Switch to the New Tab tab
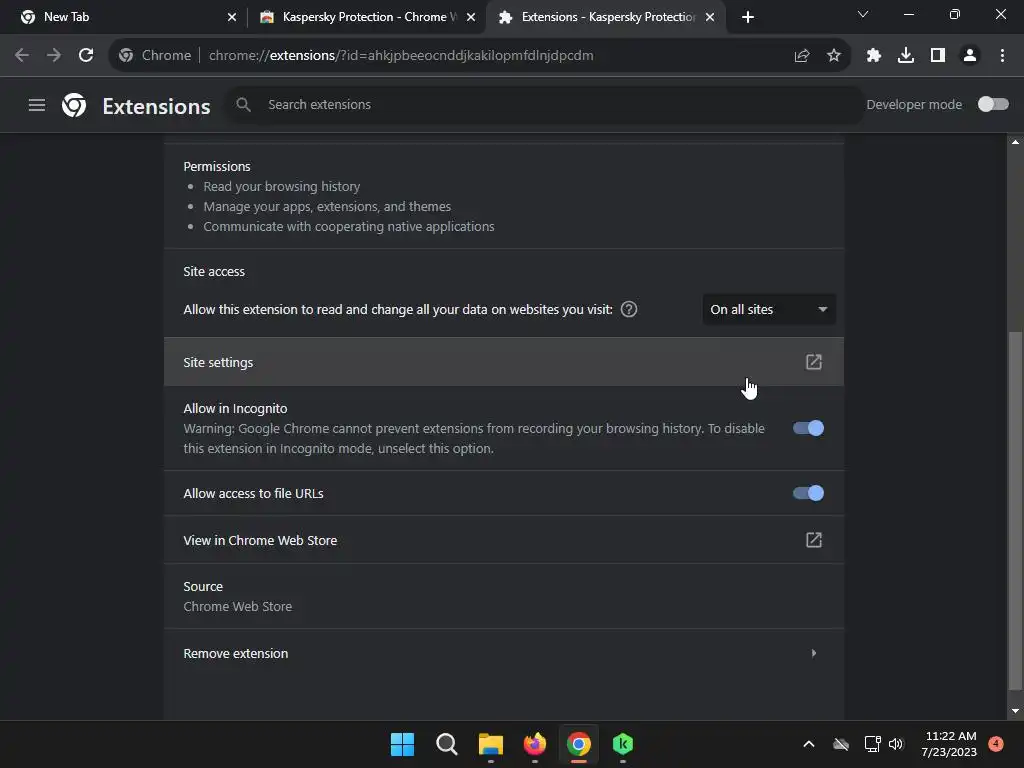This screenshot has width=1024, height=768. 123,17
